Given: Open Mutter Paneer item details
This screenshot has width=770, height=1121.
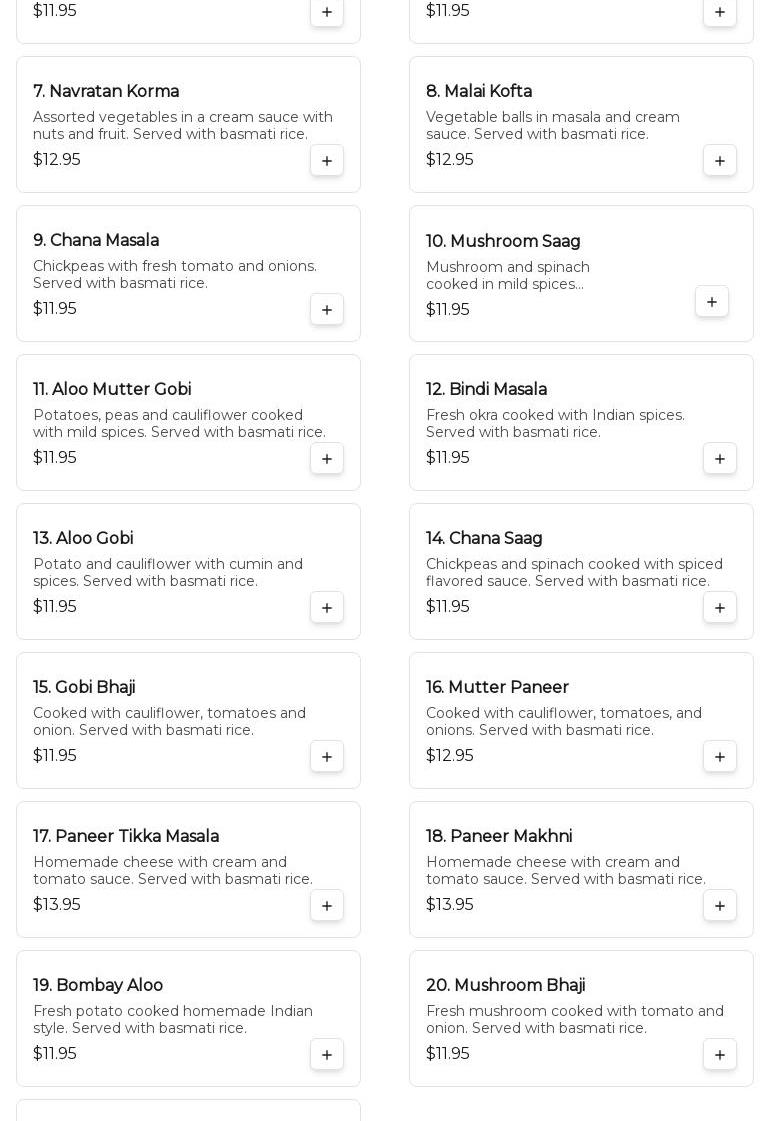Looking at the screenshot, I should [497, 687].
